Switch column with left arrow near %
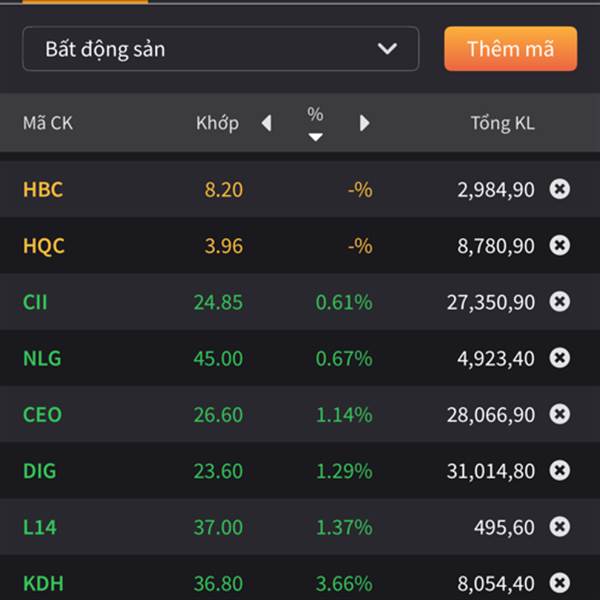Viewport: 600px width, 600px height. point(267,123)
